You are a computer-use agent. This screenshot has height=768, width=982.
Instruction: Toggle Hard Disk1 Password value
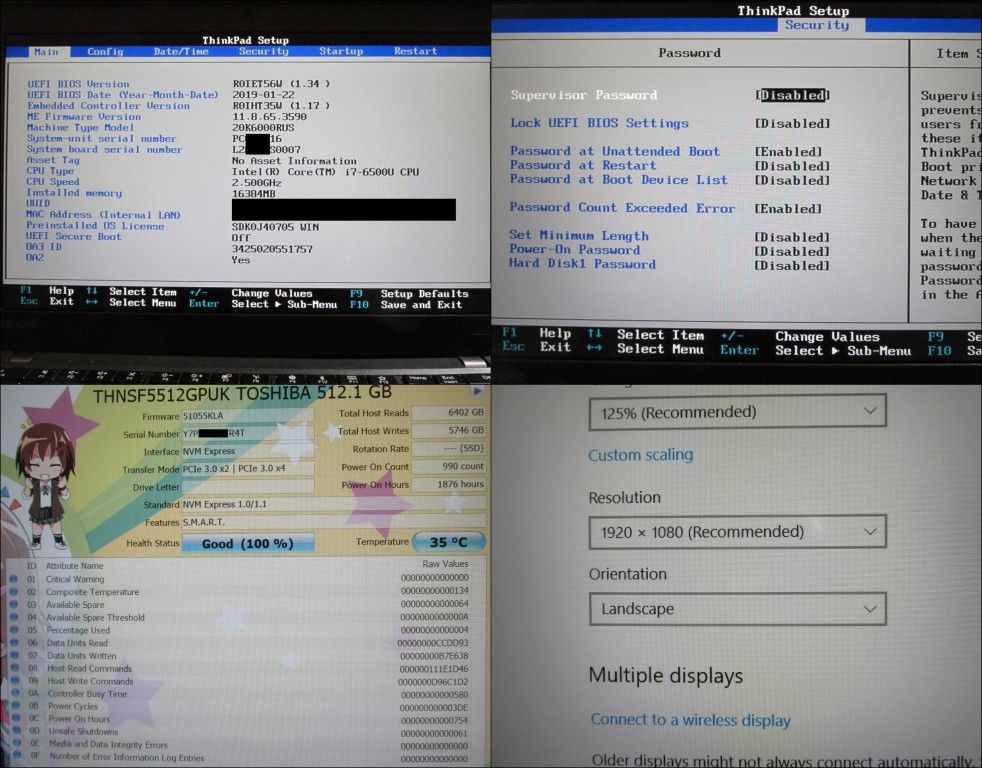pyautogui.click(x=792, y=266)
